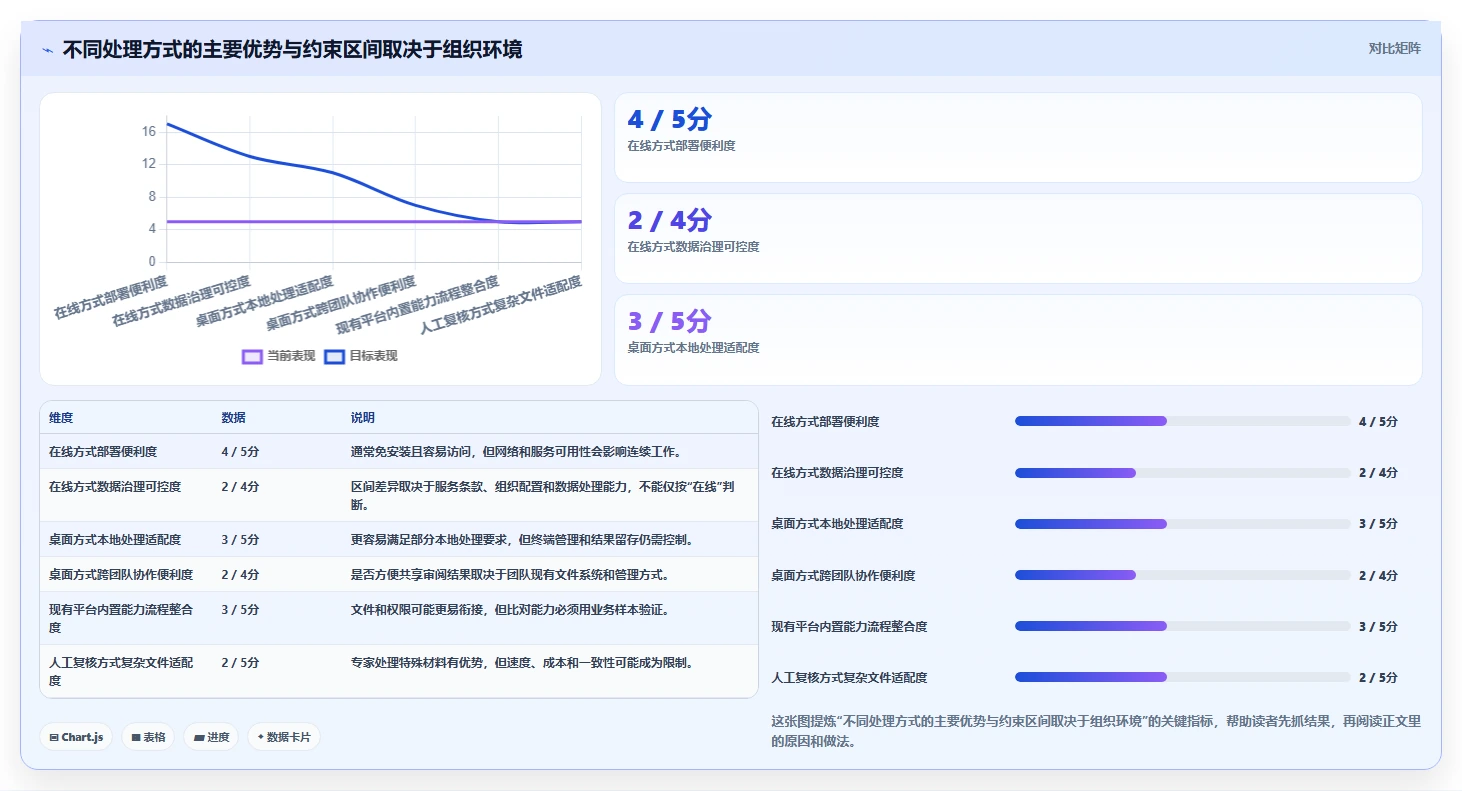Click the 进度 chip
Viewport: 1462px width, 791px height.
(211, 737)
